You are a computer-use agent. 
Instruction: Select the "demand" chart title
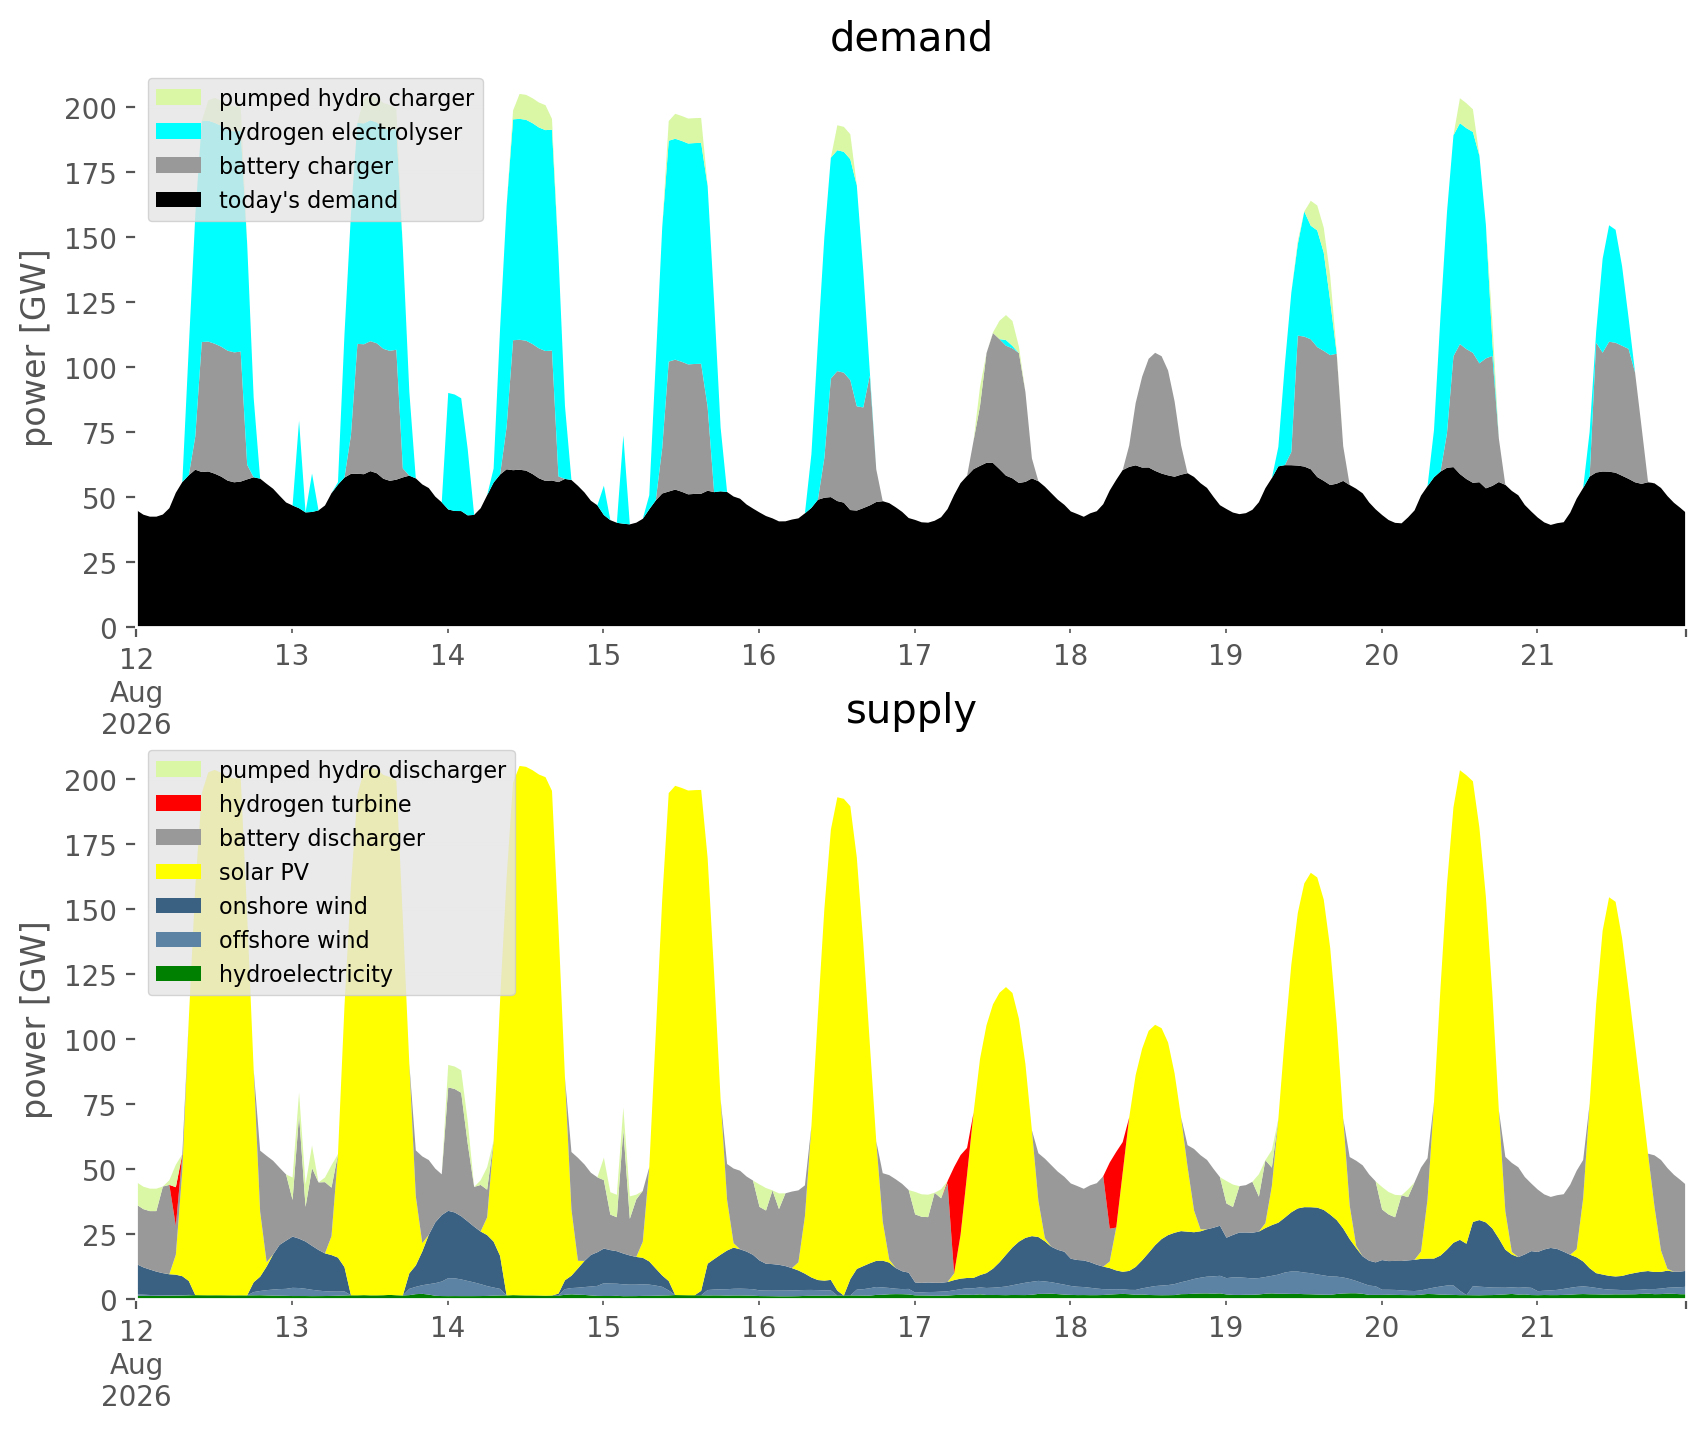(911, 38)
